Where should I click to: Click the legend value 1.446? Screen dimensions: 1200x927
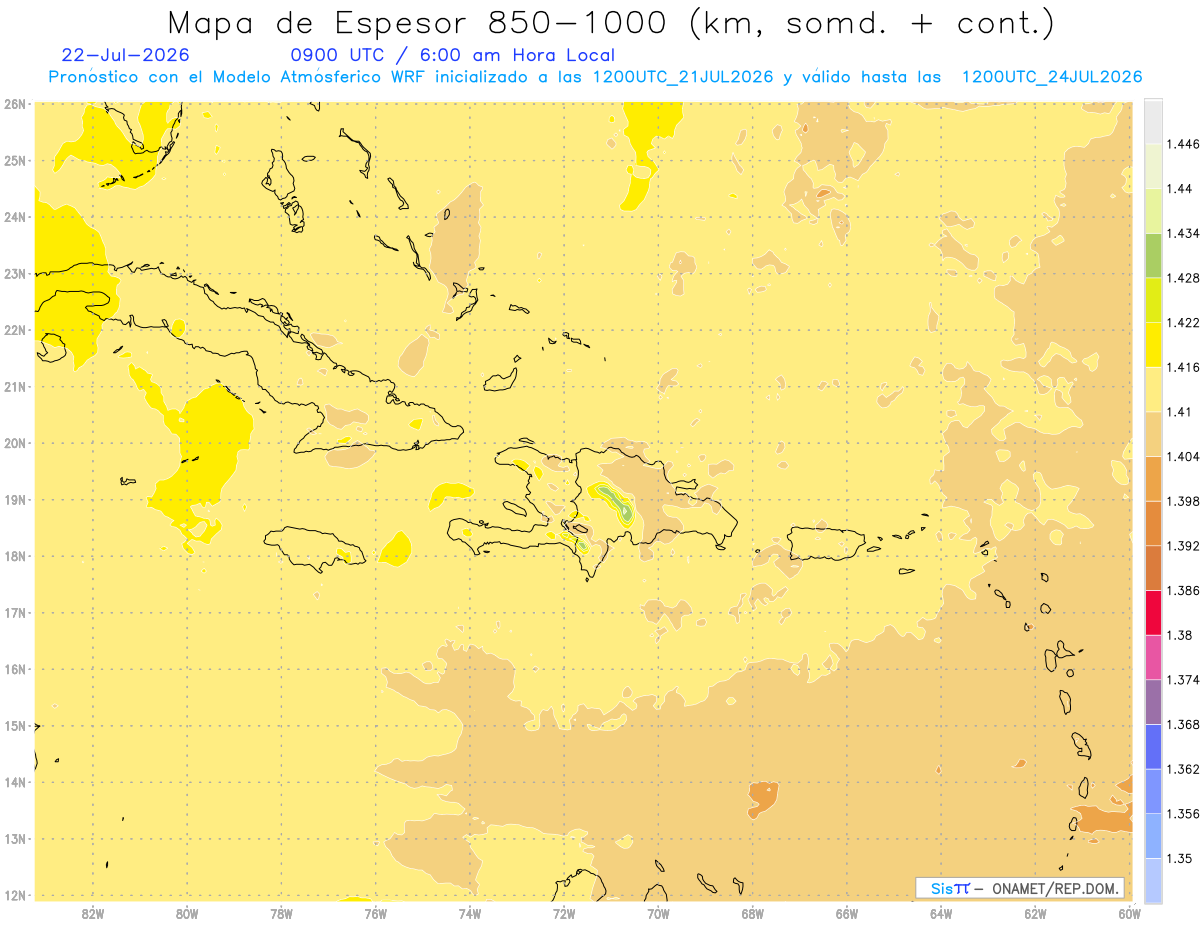pyautogui.click(x=1182, y=144)
